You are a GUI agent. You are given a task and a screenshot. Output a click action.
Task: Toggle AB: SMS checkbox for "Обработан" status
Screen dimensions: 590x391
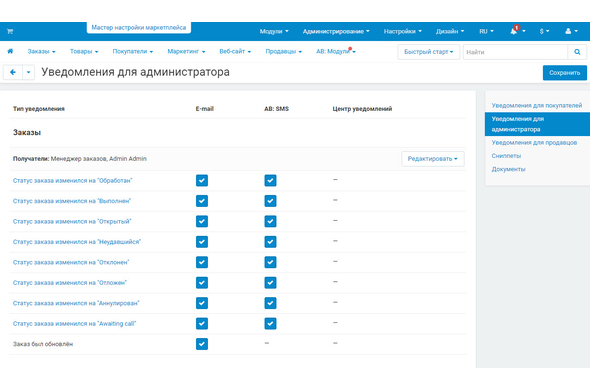coord(270,181)
